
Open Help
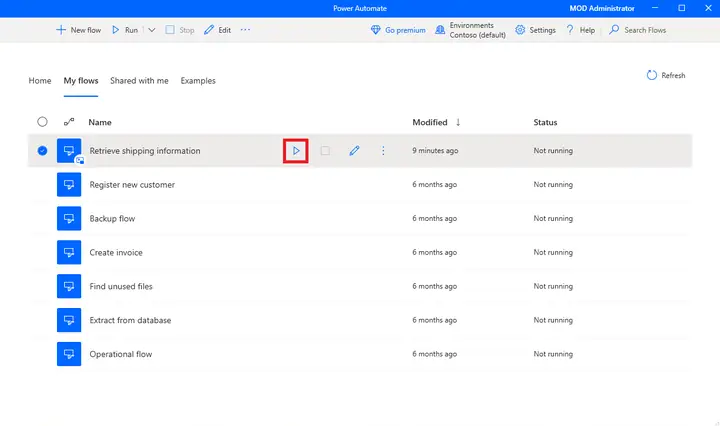click(x=580, y=30)
